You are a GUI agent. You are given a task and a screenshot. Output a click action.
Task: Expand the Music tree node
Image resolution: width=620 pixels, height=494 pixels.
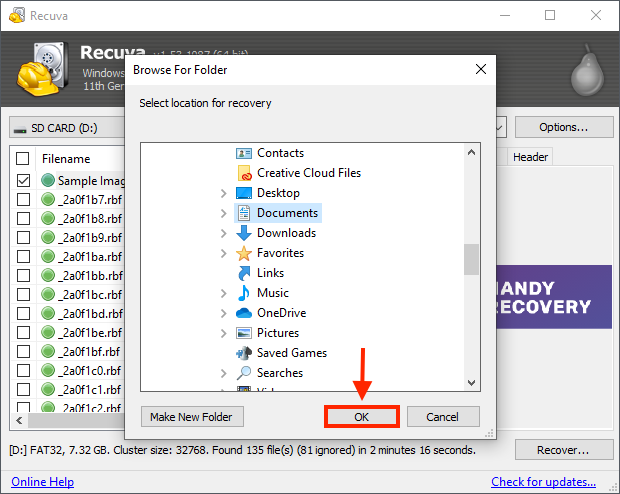coord(224,293)
